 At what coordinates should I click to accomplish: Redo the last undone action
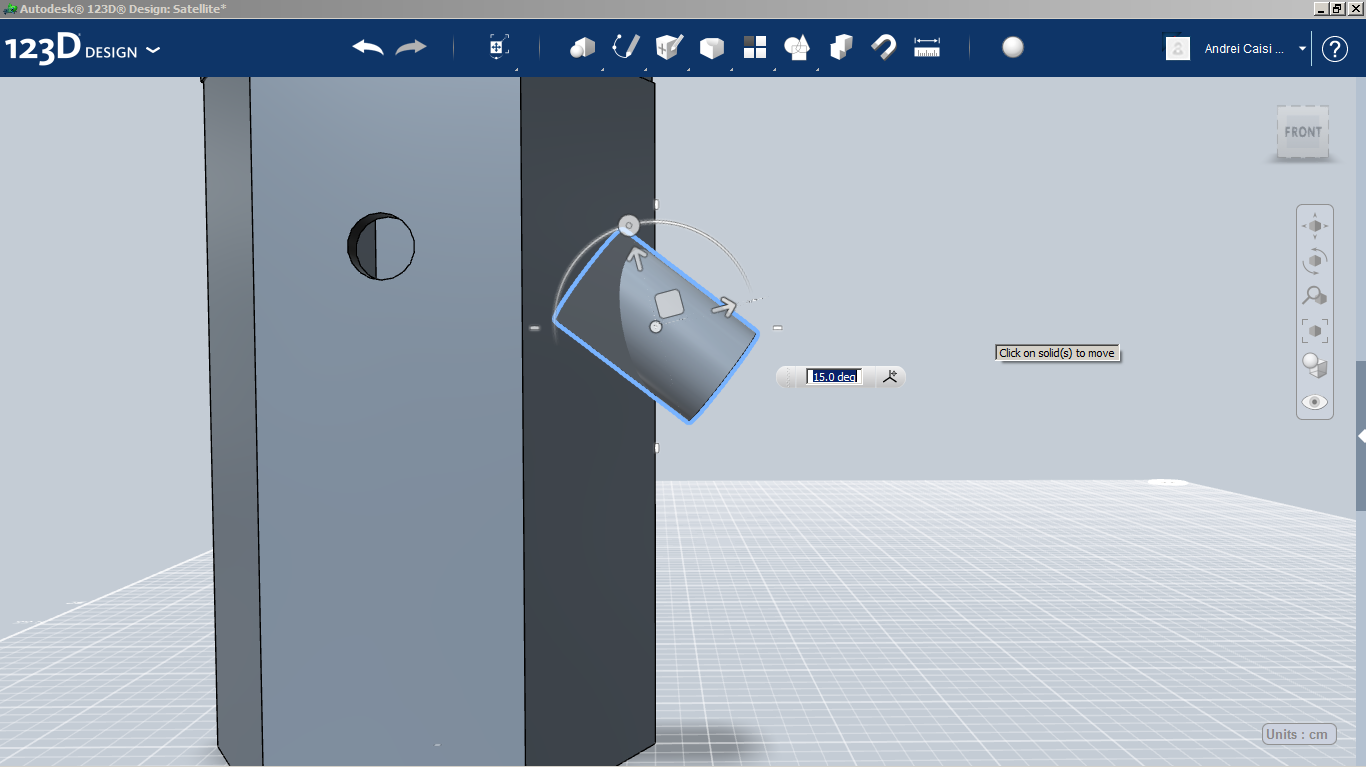click(x=411, y=47)
